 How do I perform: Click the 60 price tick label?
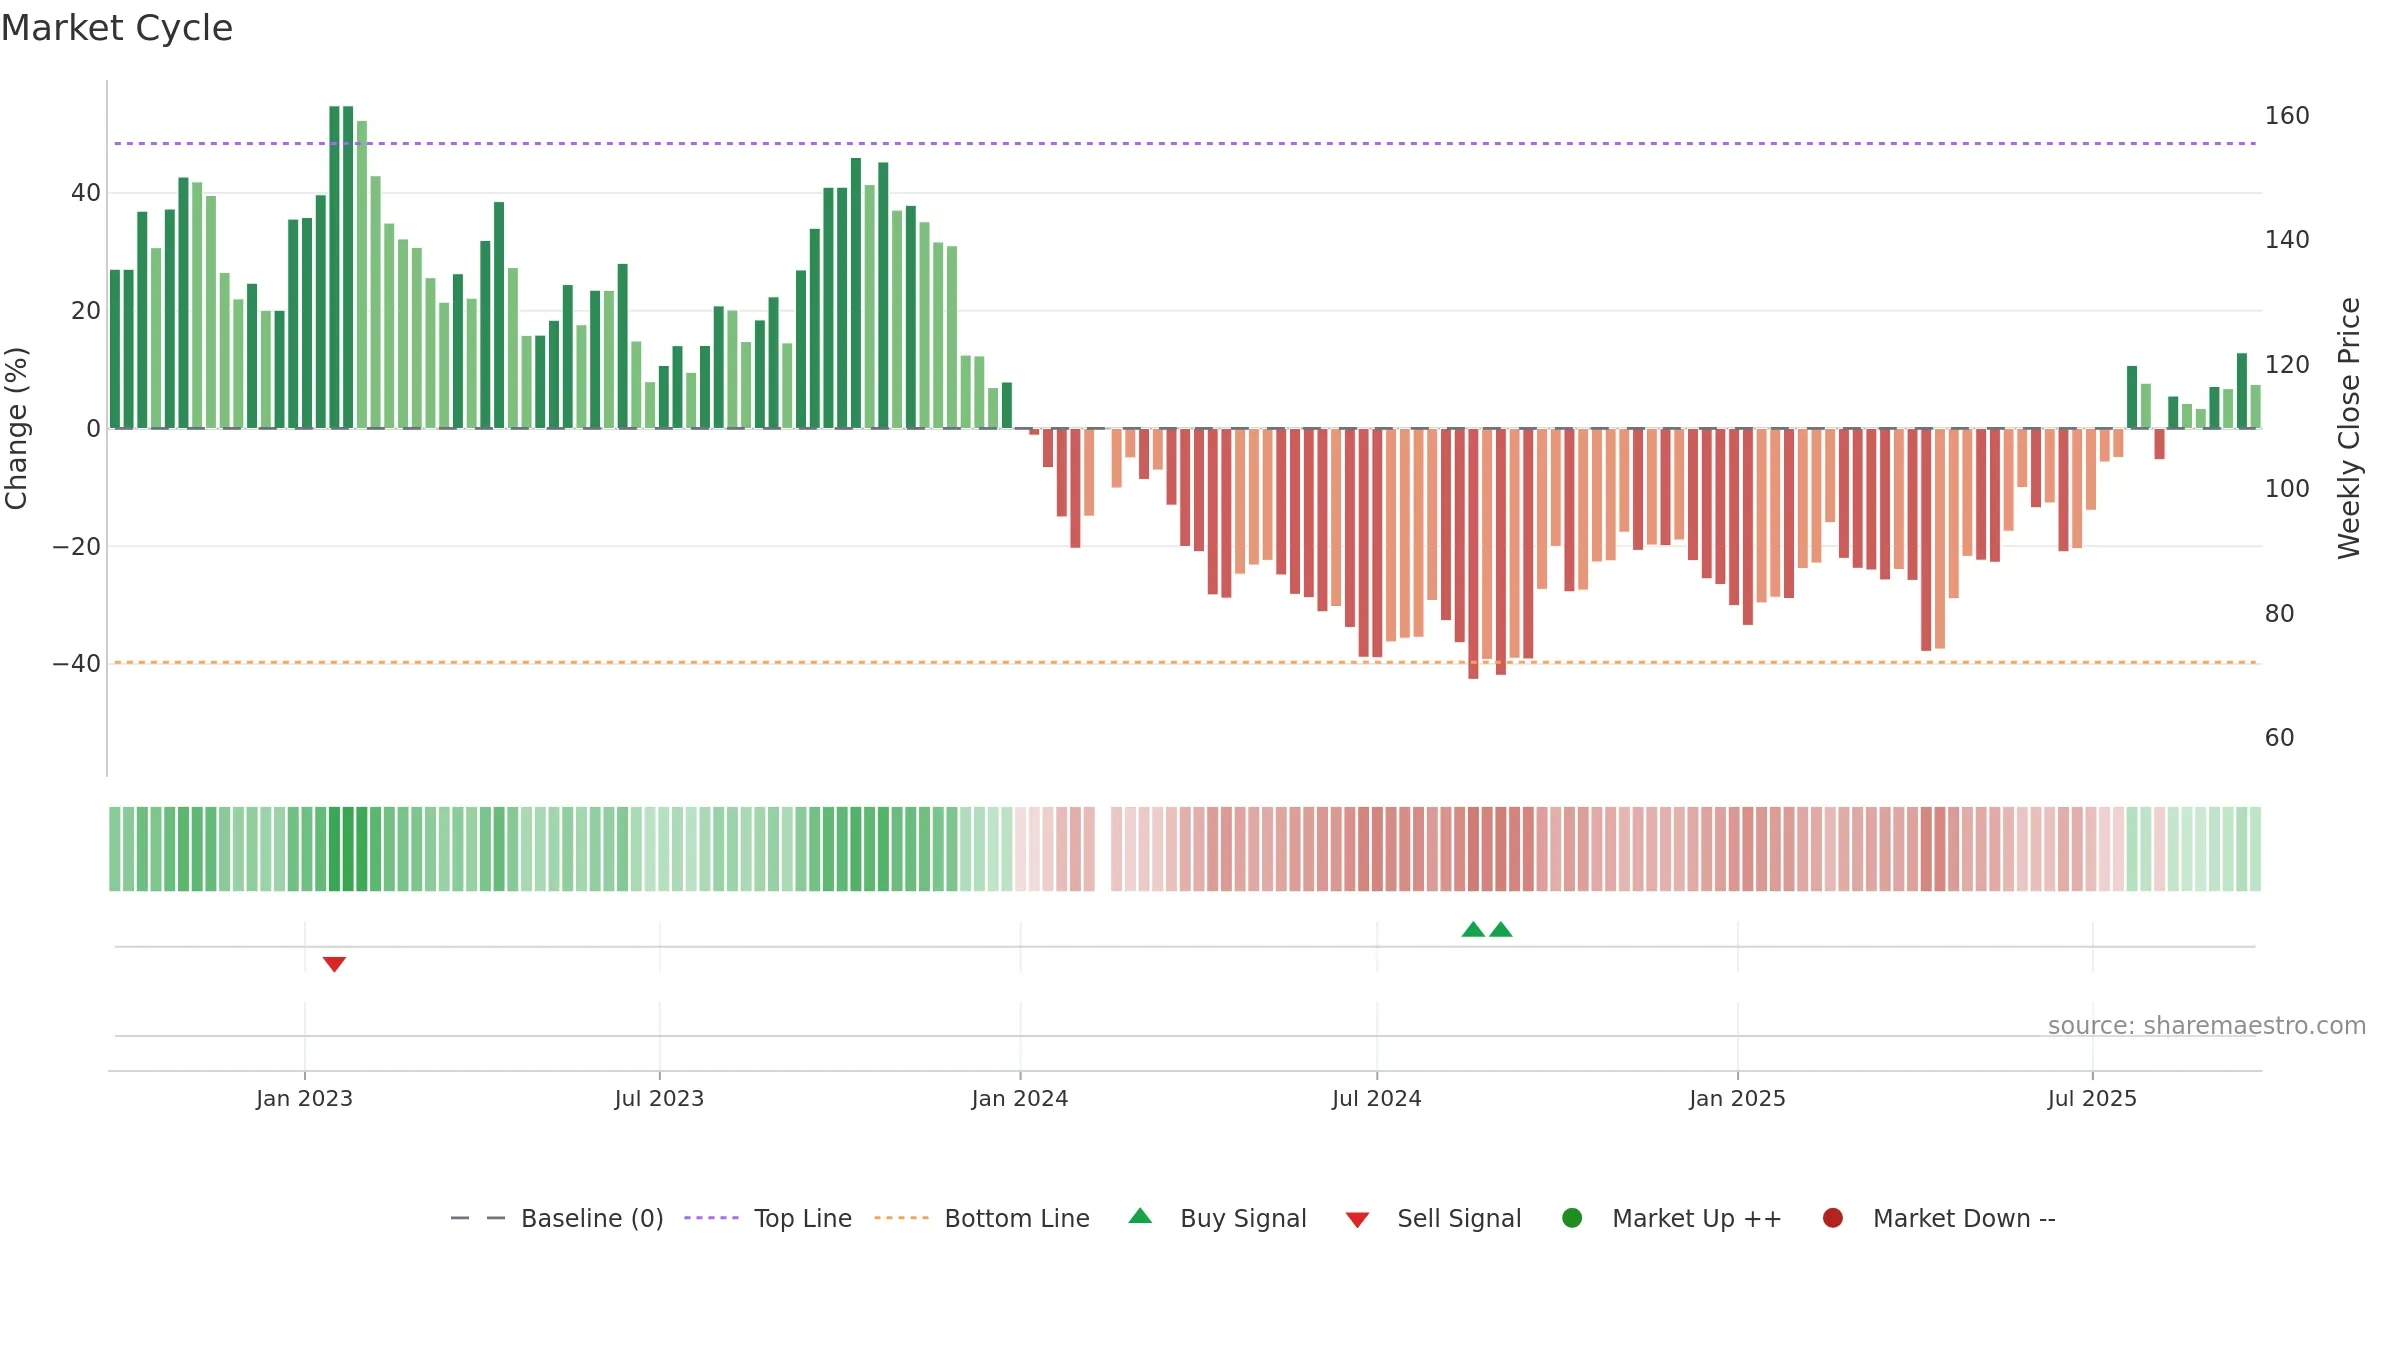(2279, 738)
